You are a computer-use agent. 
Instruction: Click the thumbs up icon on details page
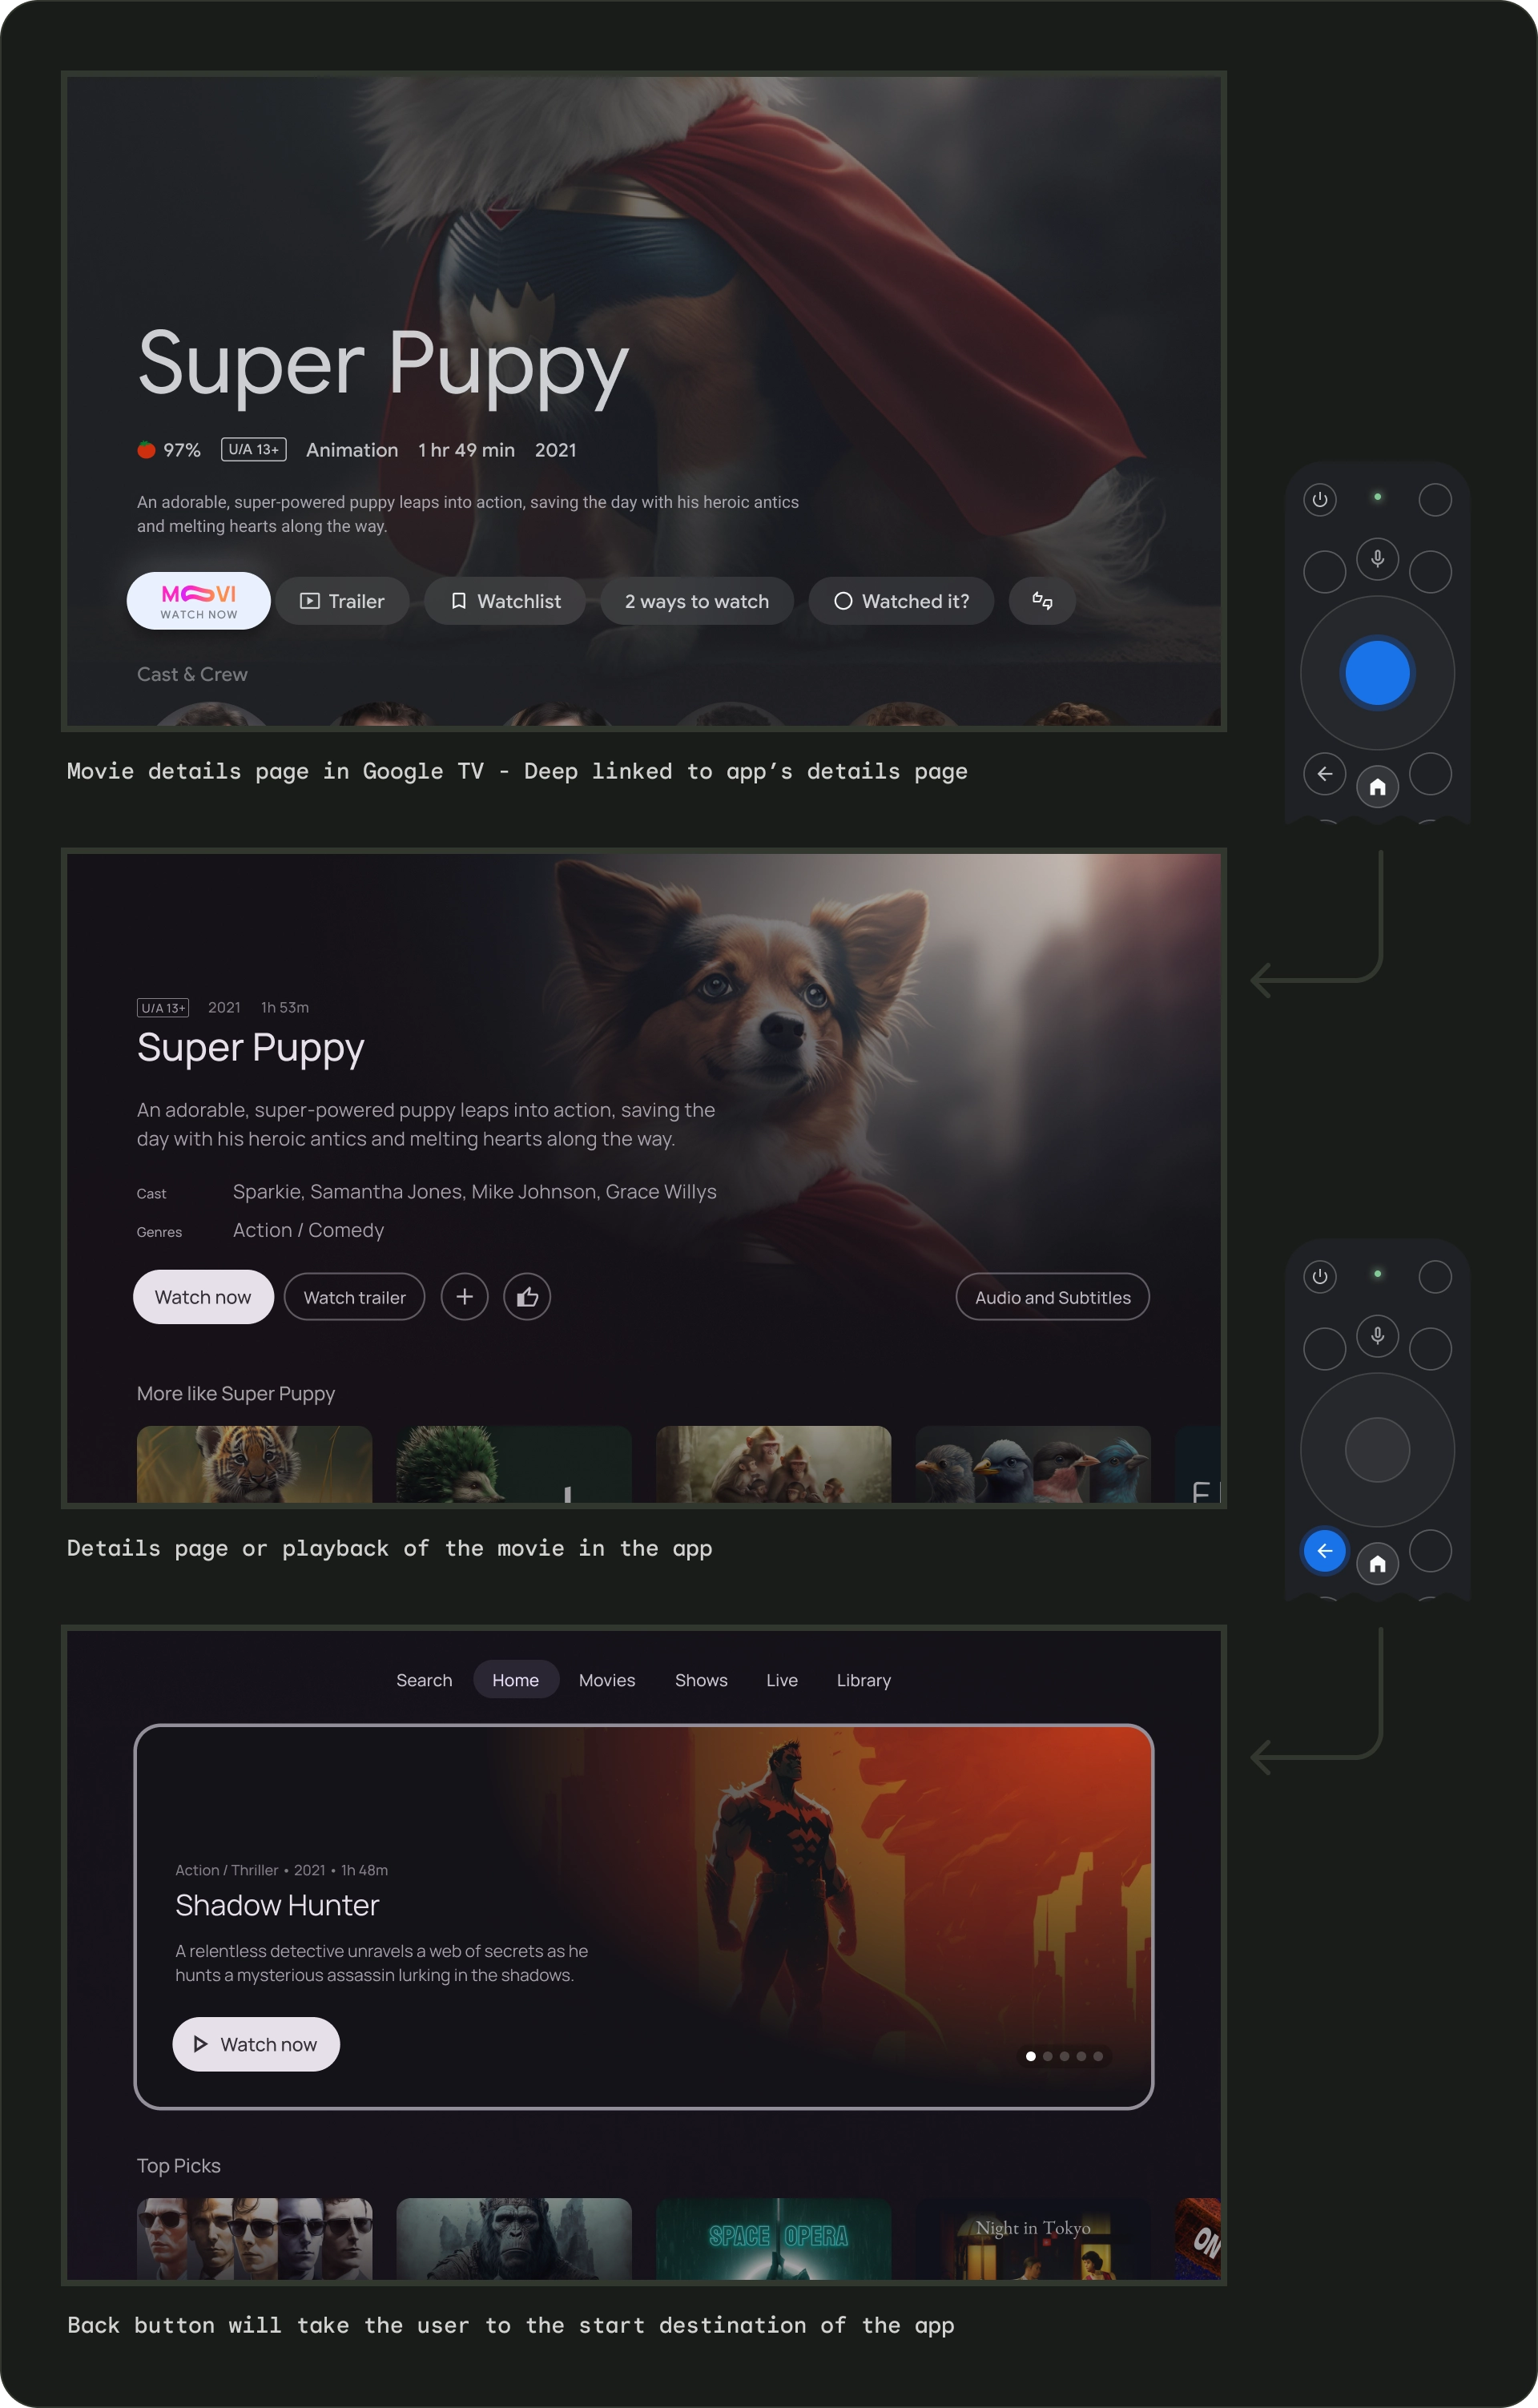pyautogui.click(x=530, y=1297)
